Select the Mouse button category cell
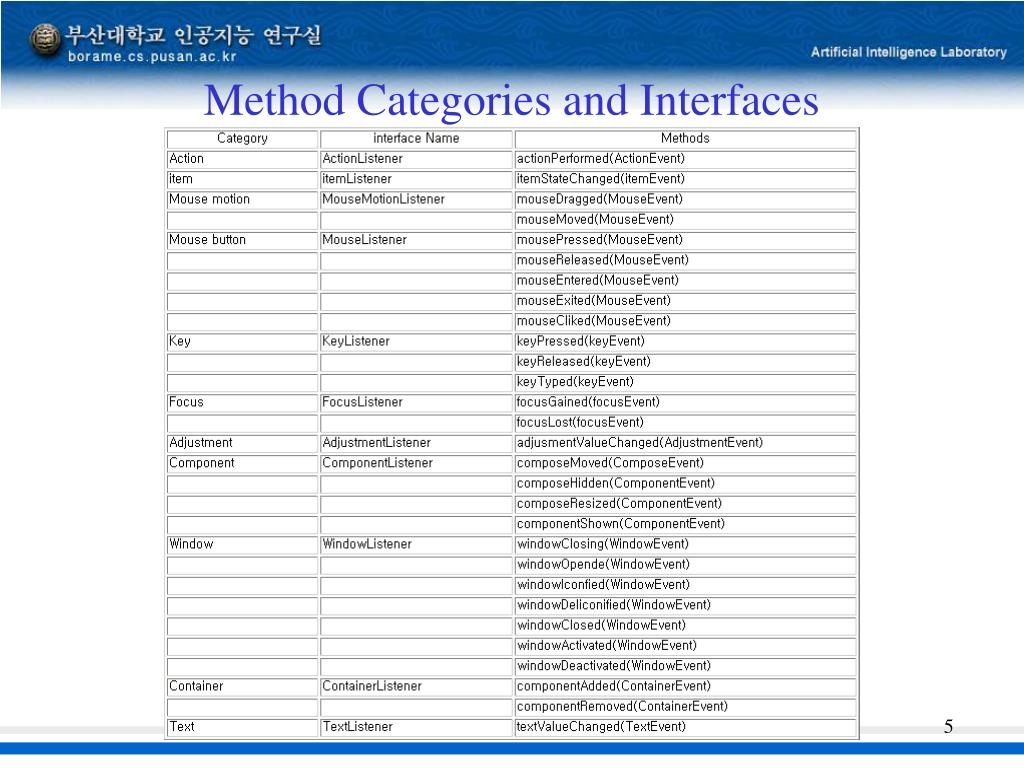Screen dimensions: 1024x768 click(242, 240)
